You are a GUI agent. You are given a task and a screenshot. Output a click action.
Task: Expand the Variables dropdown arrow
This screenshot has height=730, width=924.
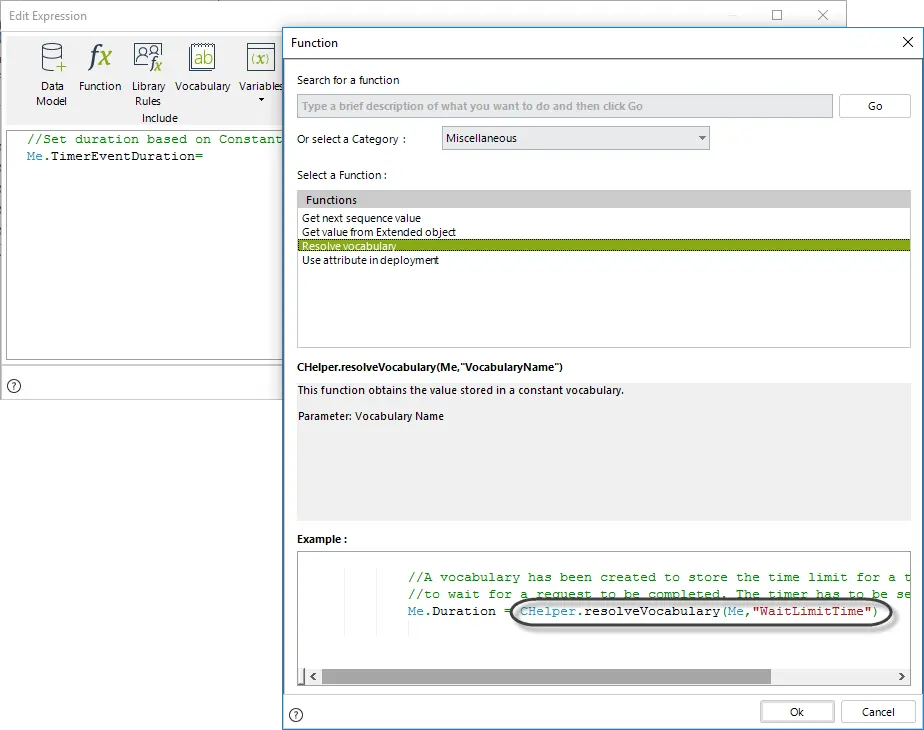pos(261,100)
